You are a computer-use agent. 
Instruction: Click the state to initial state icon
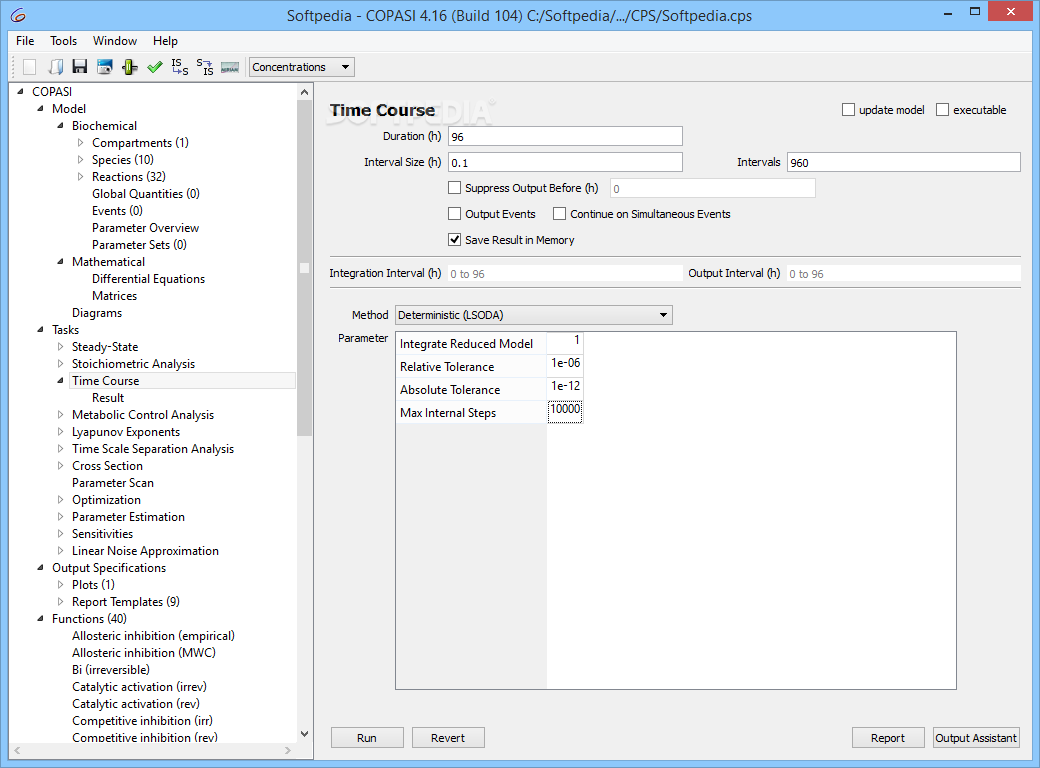(205, 67)
